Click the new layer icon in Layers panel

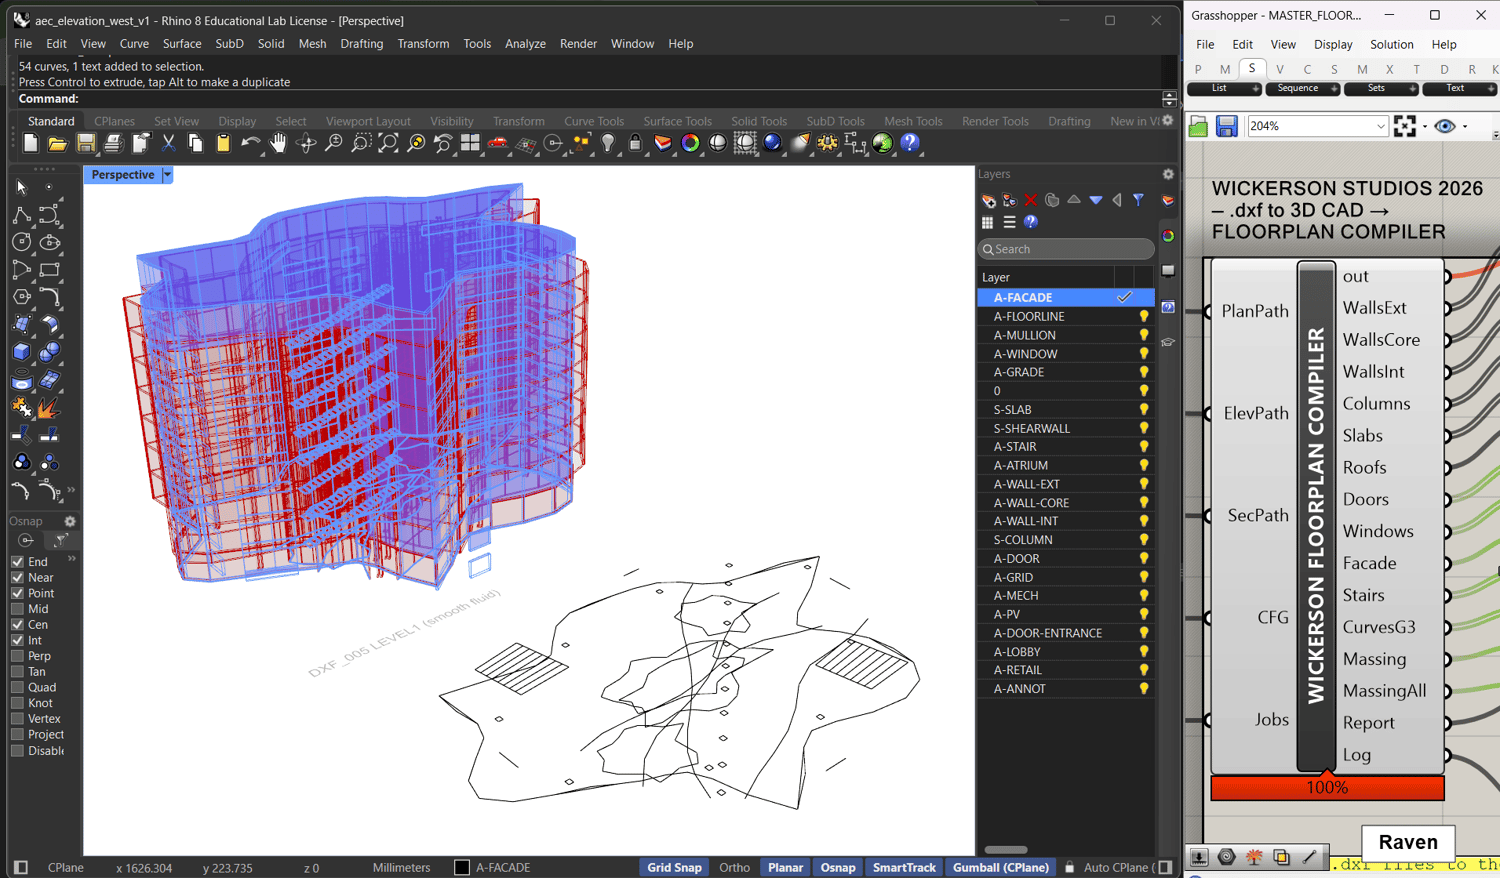[988, 200]
